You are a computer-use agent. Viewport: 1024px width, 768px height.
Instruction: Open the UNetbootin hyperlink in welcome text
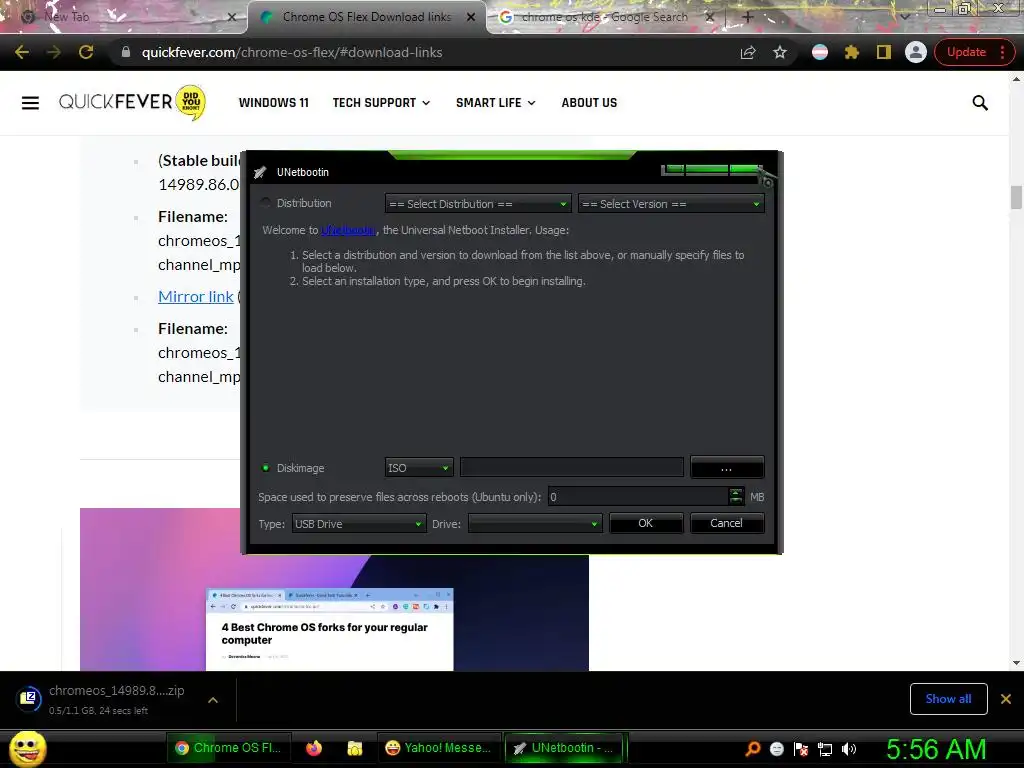pyautogui.click(x=348, y=230)
